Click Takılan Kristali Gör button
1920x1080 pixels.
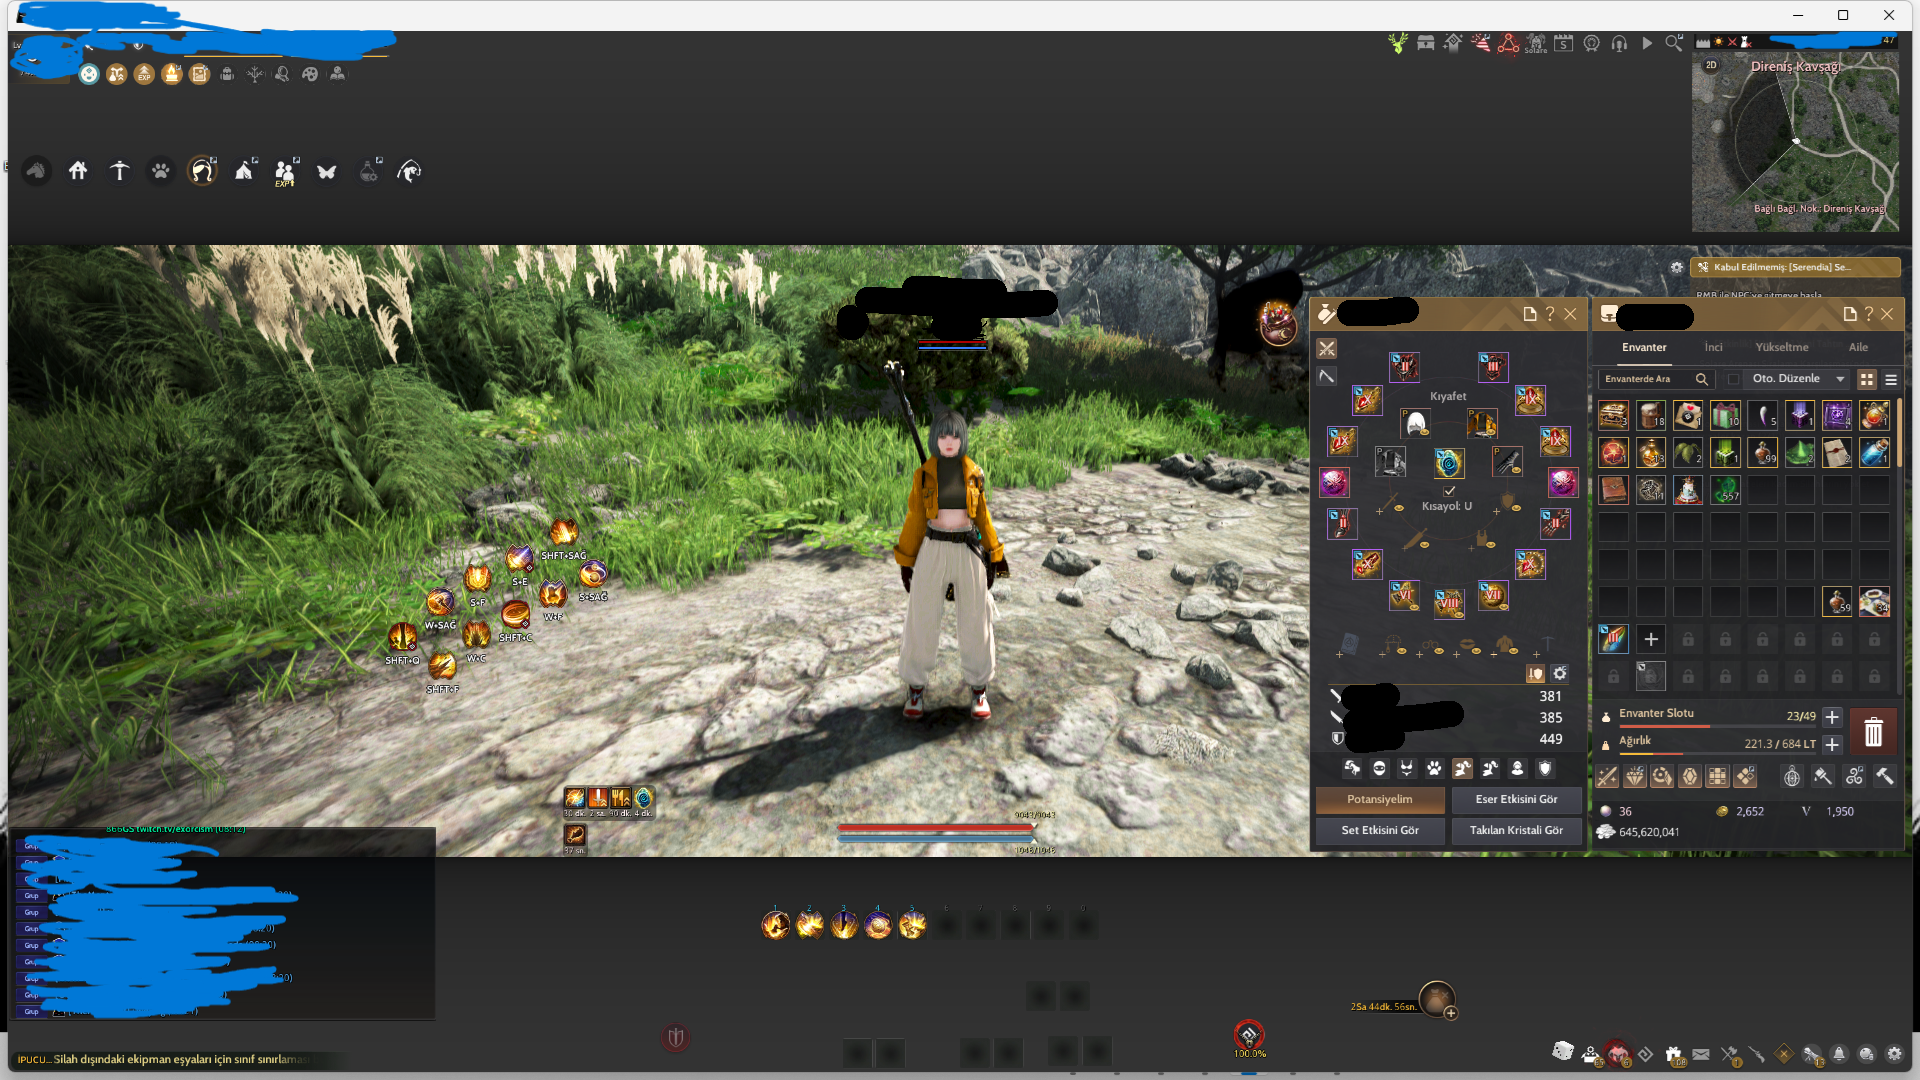pyautogui.click(x=1516, y=830)
